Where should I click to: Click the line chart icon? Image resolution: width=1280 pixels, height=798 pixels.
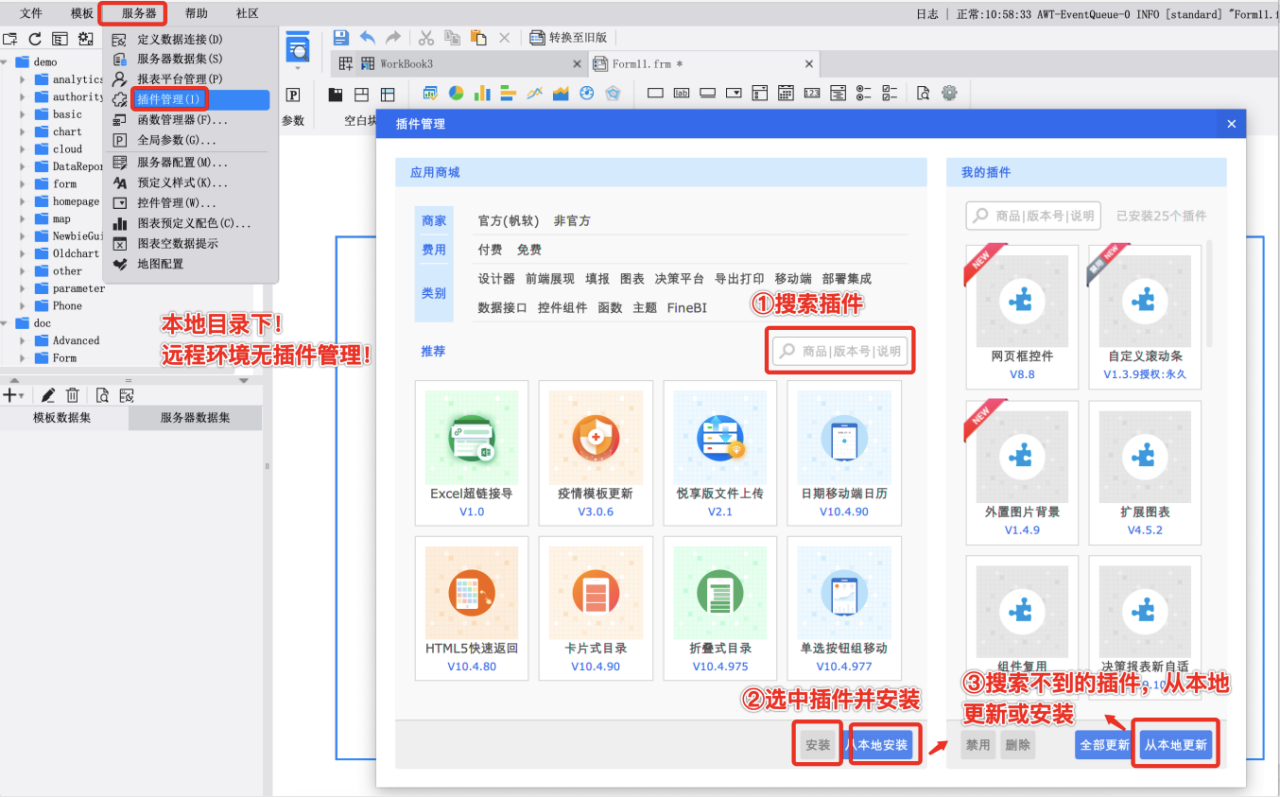pos(535,93)
